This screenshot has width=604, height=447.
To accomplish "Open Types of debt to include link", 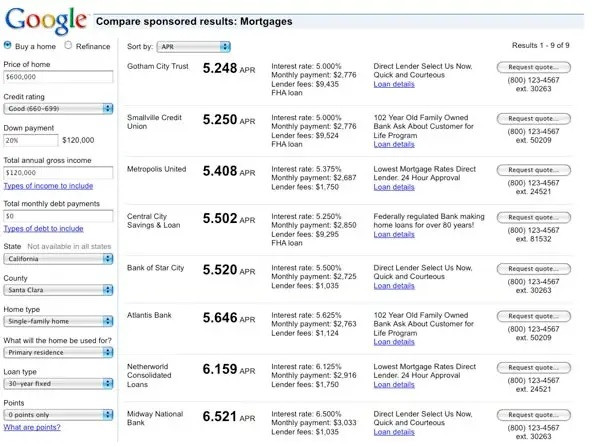I will tap(43, 229).
